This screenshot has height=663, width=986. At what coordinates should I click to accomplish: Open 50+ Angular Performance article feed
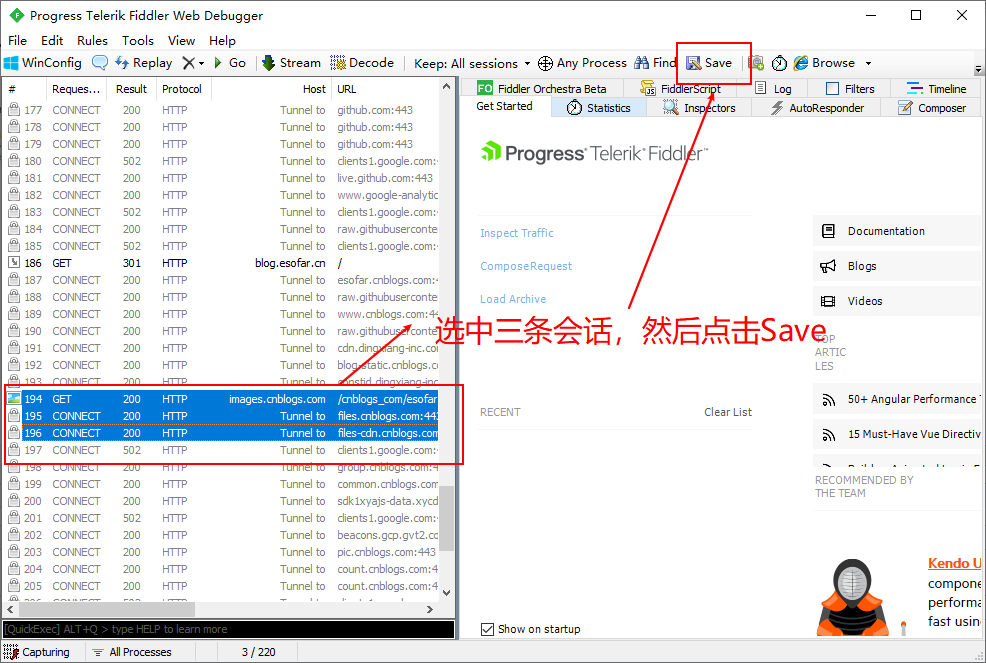click(899, 399)
